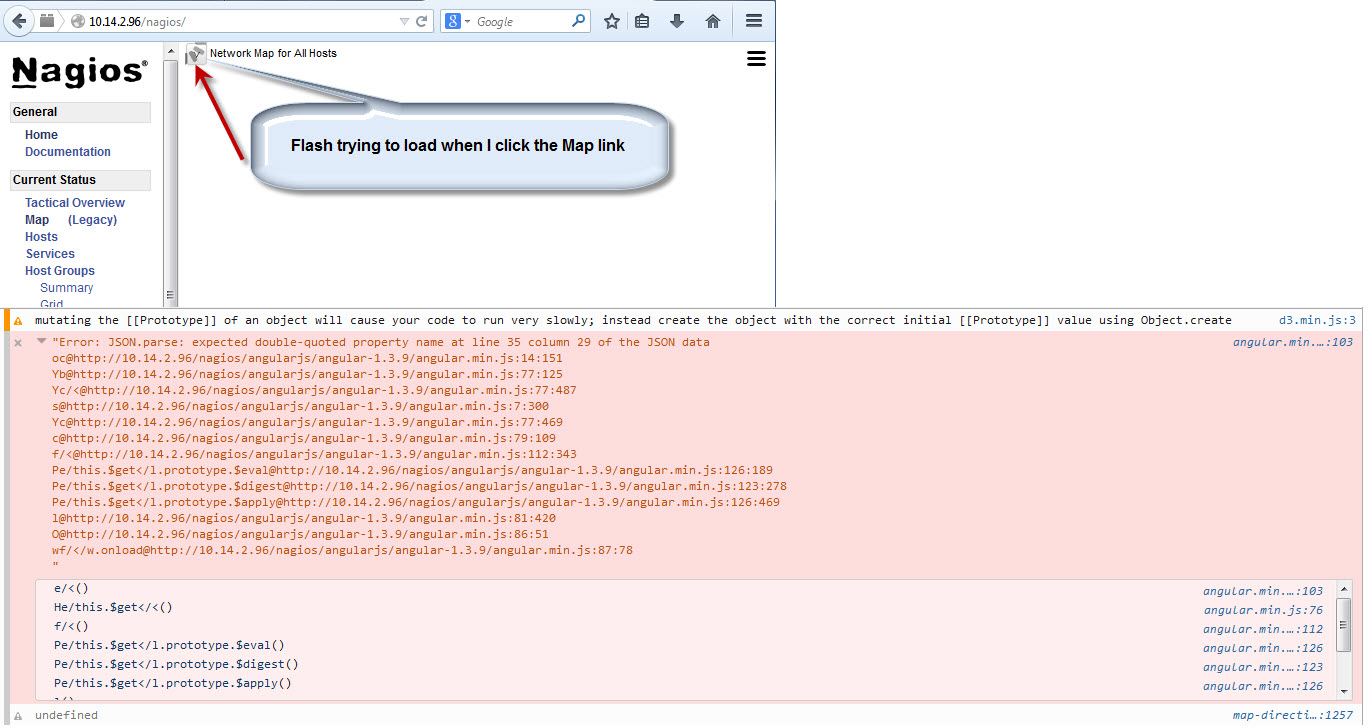The image size is (1368, 728).
Task: Open the source link on the JSON.parse error row
Action: pos(1292,342)
